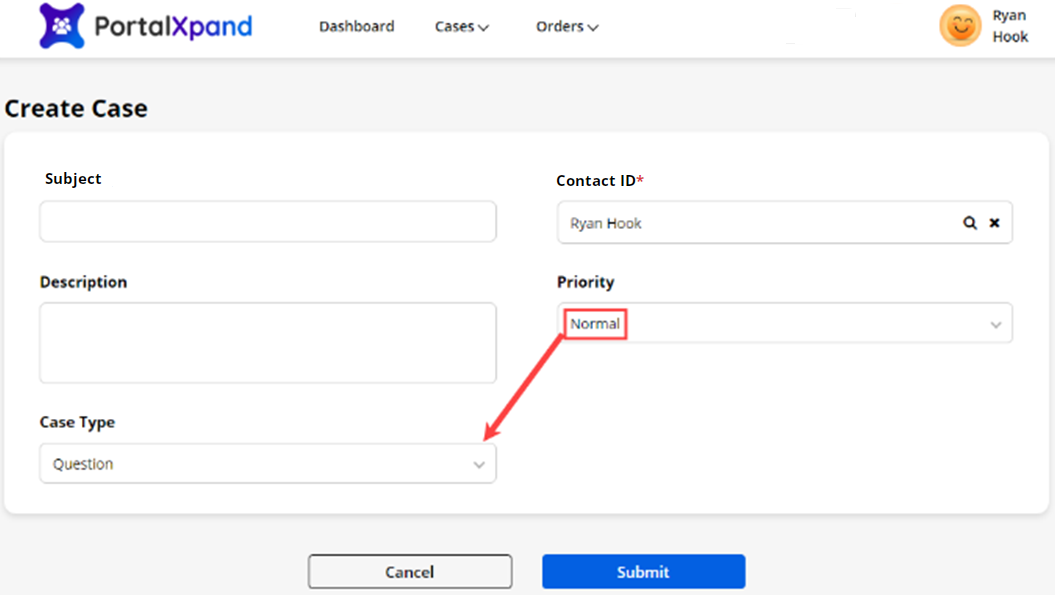Click the Case Type chevron arrow

[479, 465]
